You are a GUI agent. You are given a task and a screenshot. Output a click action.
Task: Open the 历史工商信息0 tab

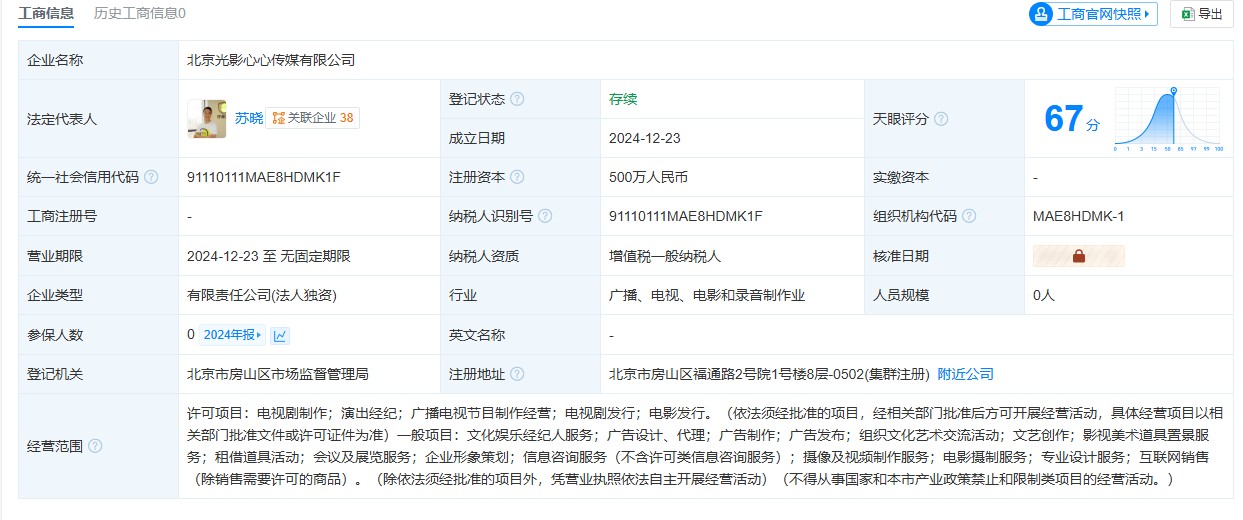coord(140,13)
